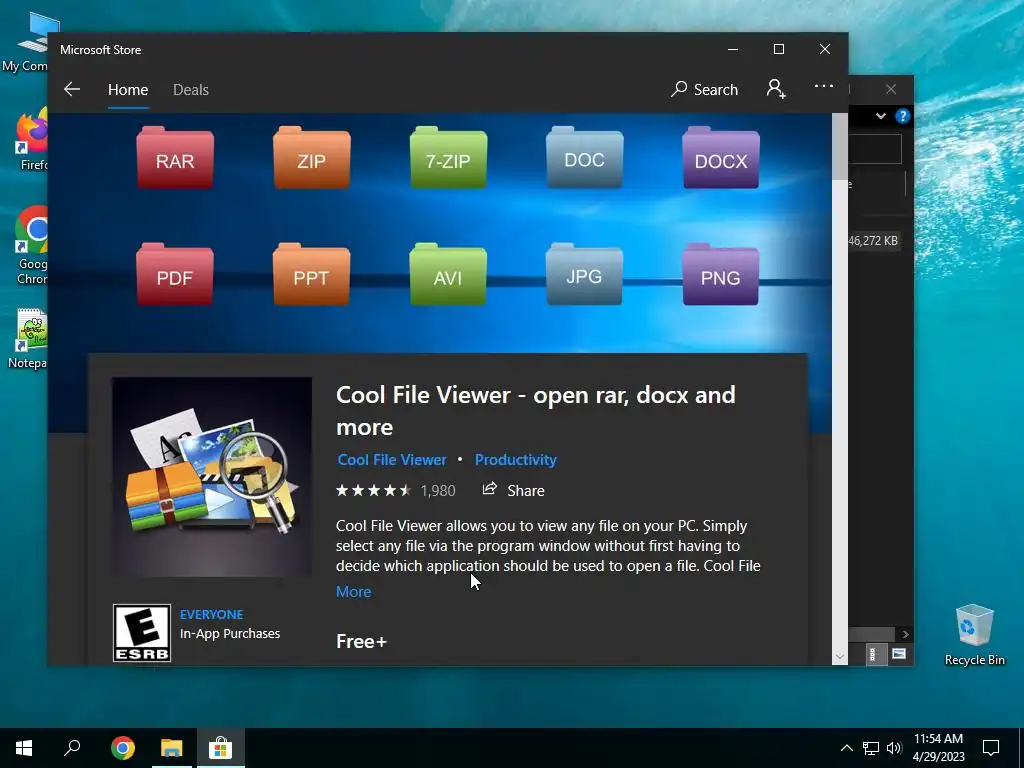1024x768 pixels.
Task: Select the Notepad++ desktop shortcut
Action: pyautogui.click(x=27, y=338)
